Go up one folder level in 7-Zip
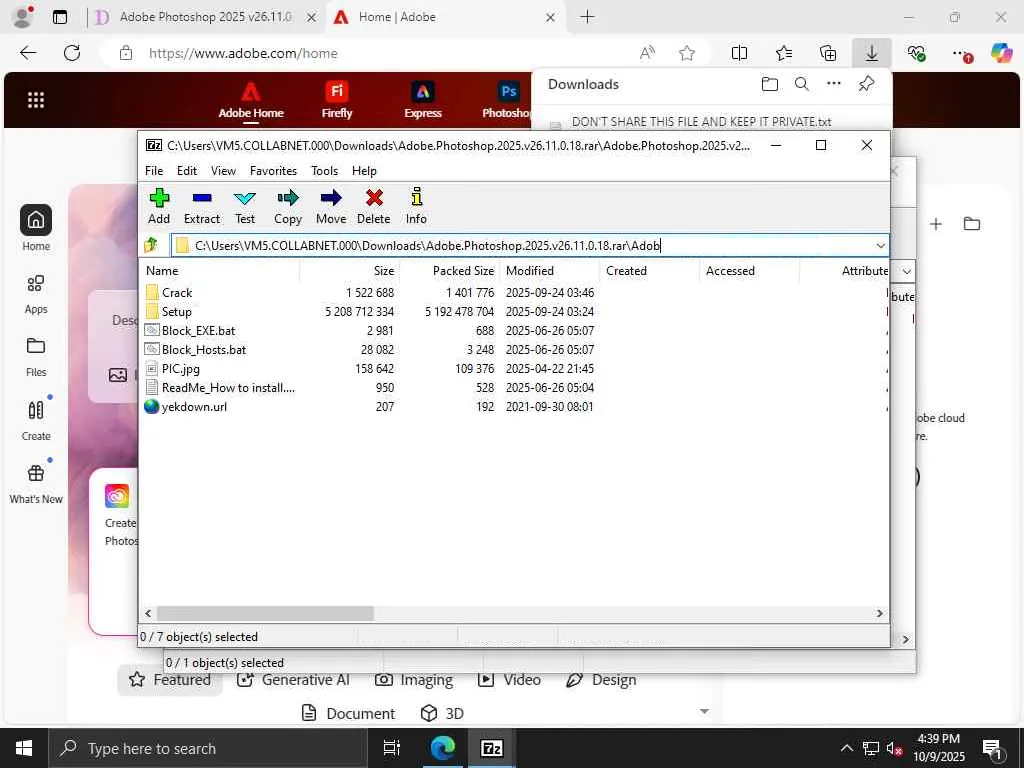The width and height of the screenshot is (1024, 768). coord(151,246)
